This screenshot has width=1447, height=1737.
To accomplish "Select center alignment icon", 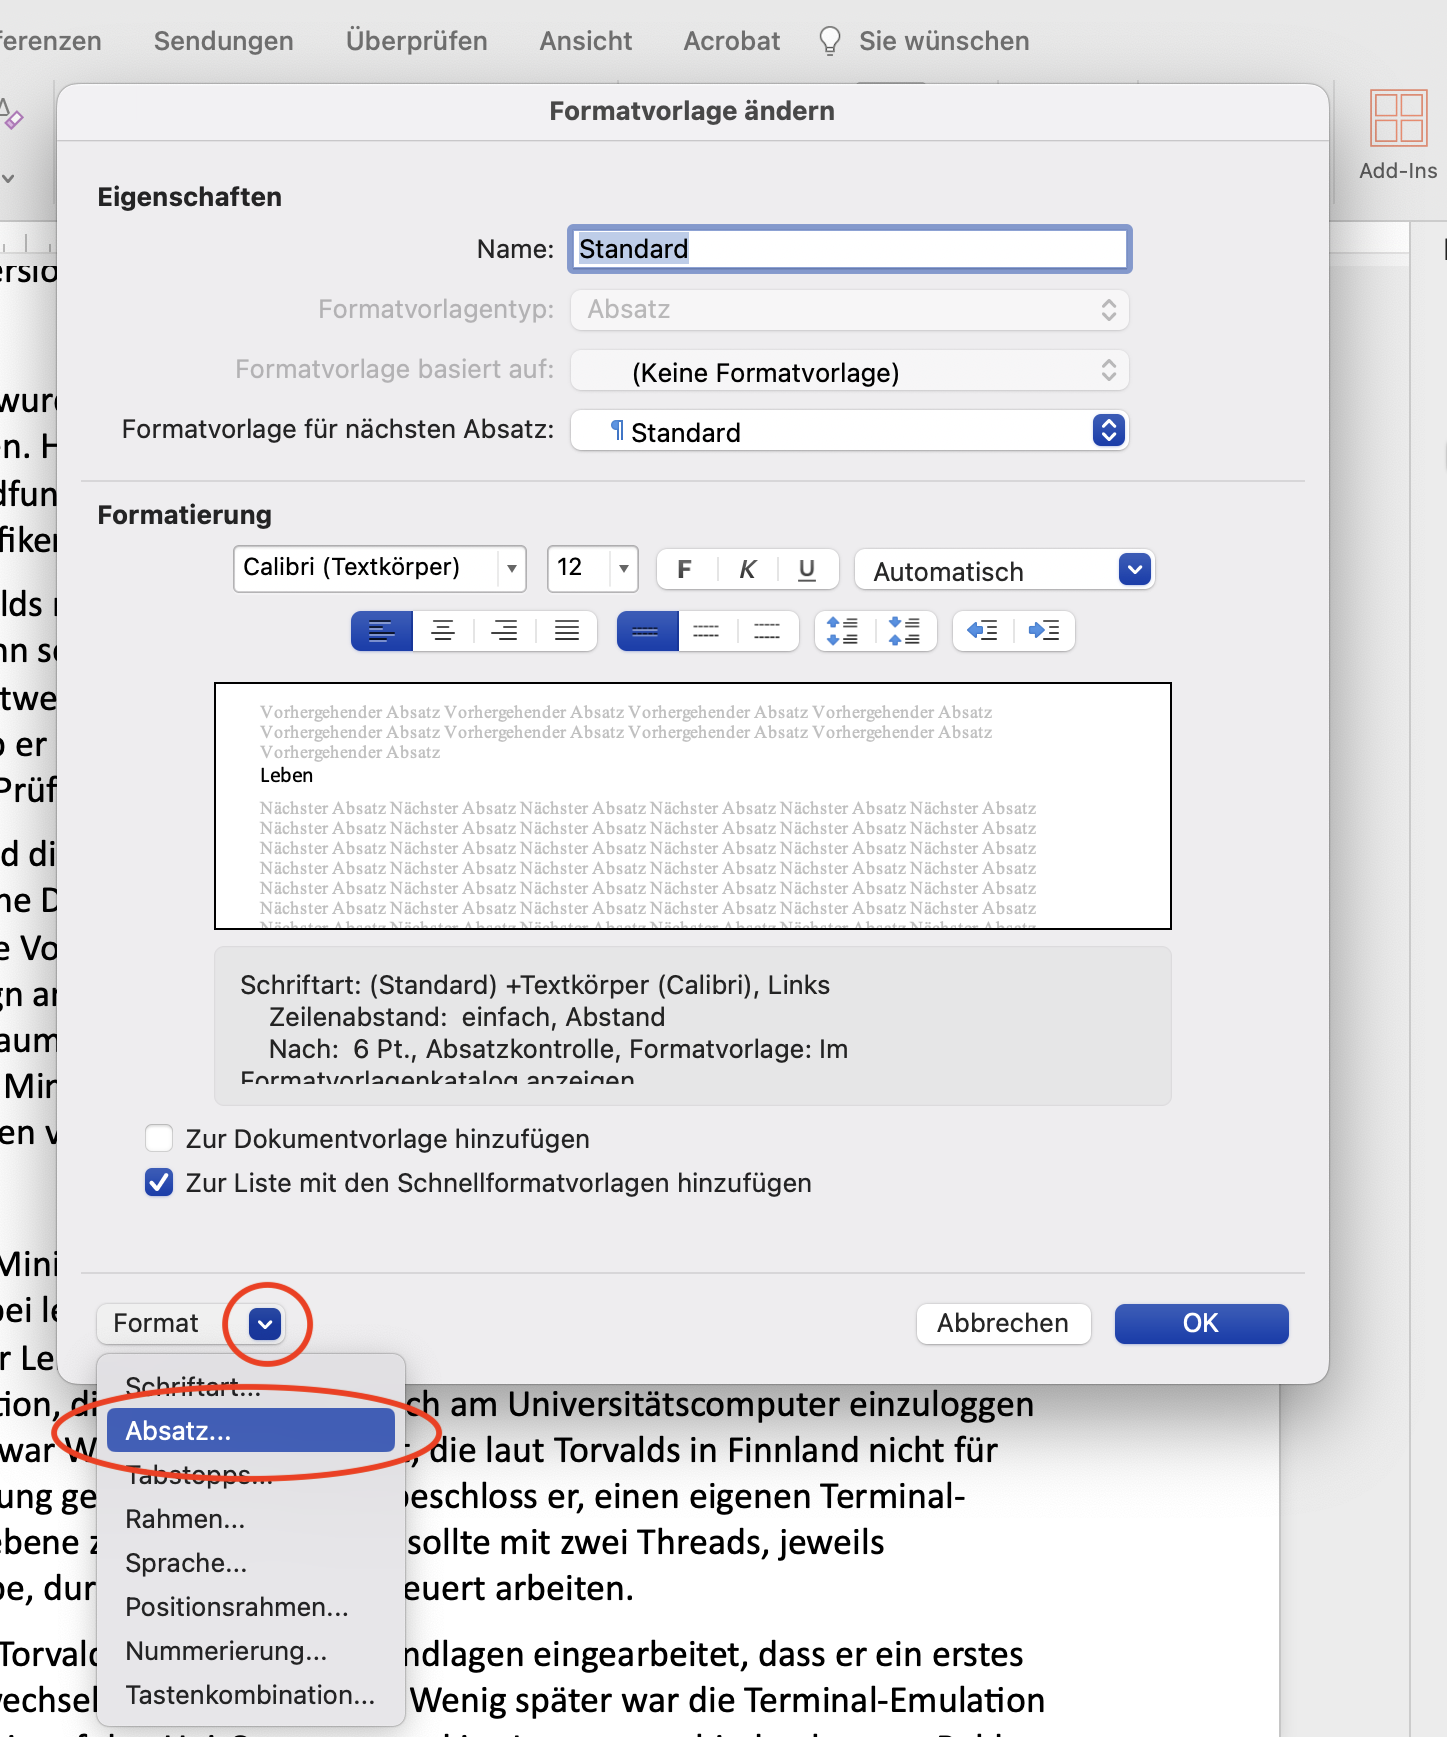I will click(443, 631).
